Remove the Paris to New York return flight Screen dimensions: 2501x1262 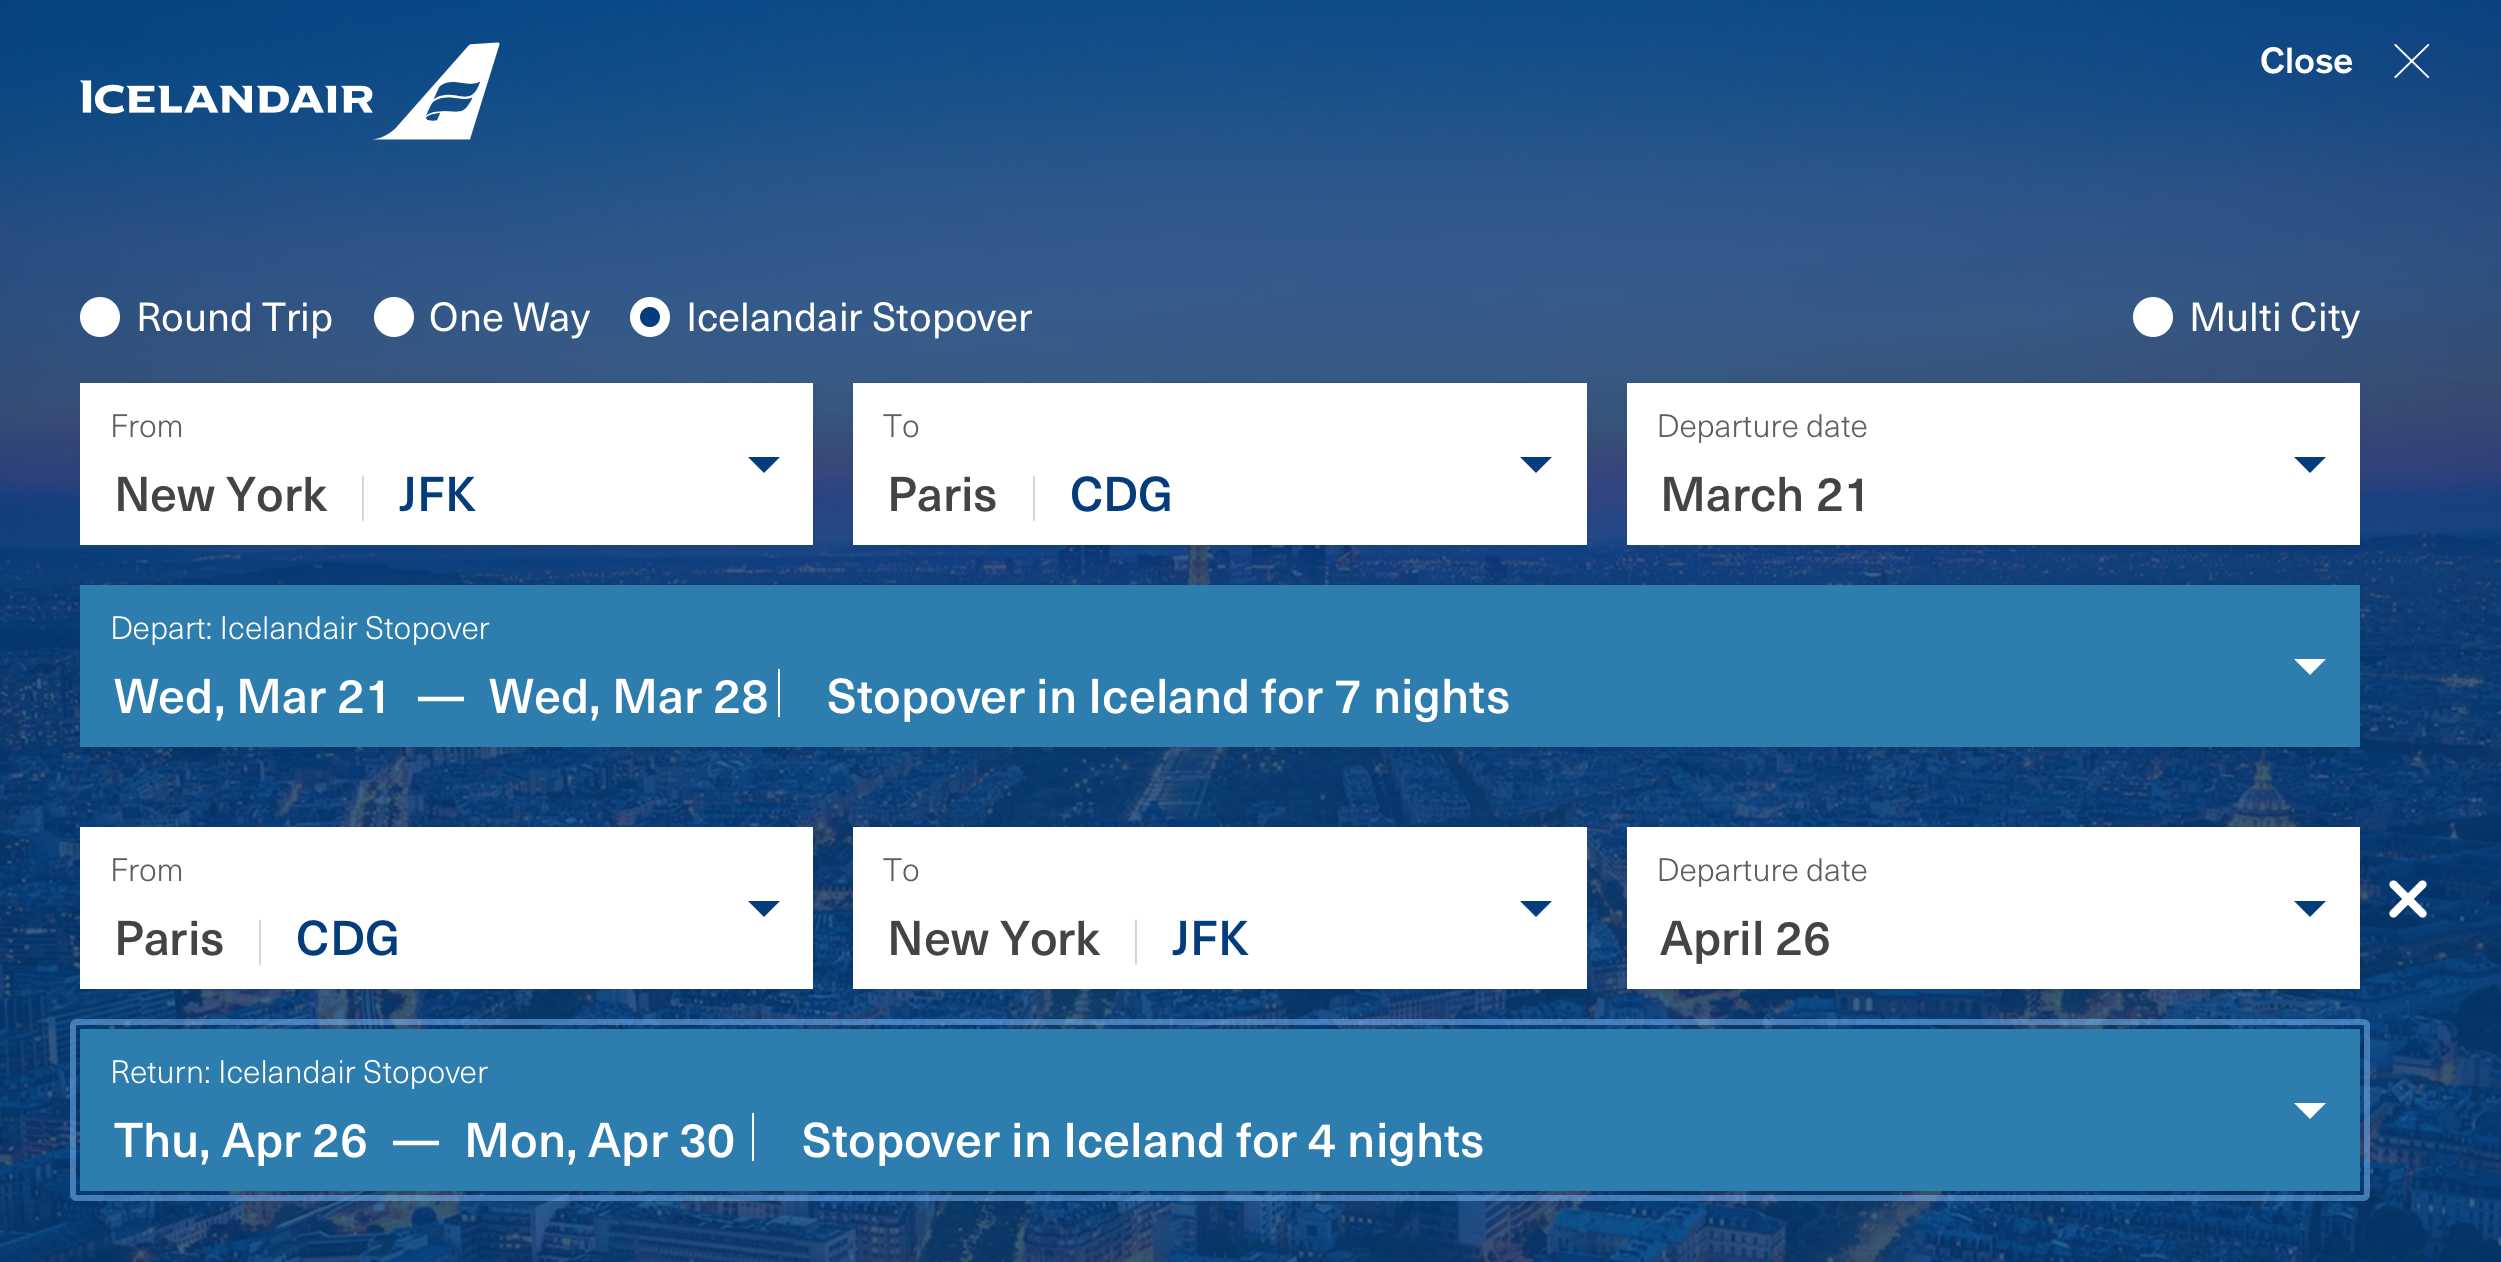(2408, 899)
